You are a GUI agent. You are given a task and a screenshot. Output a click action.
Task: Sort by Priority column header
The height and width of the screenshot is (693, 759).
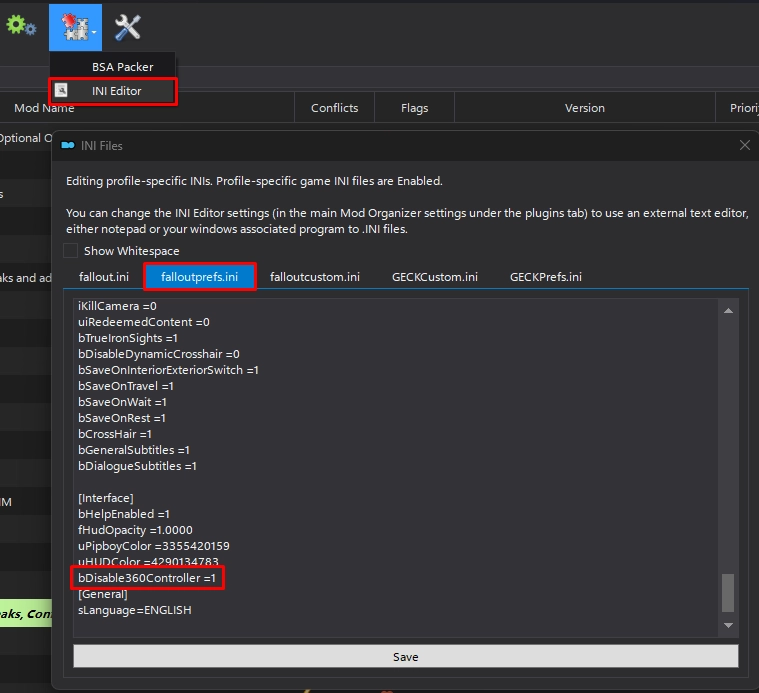point(738,108)
